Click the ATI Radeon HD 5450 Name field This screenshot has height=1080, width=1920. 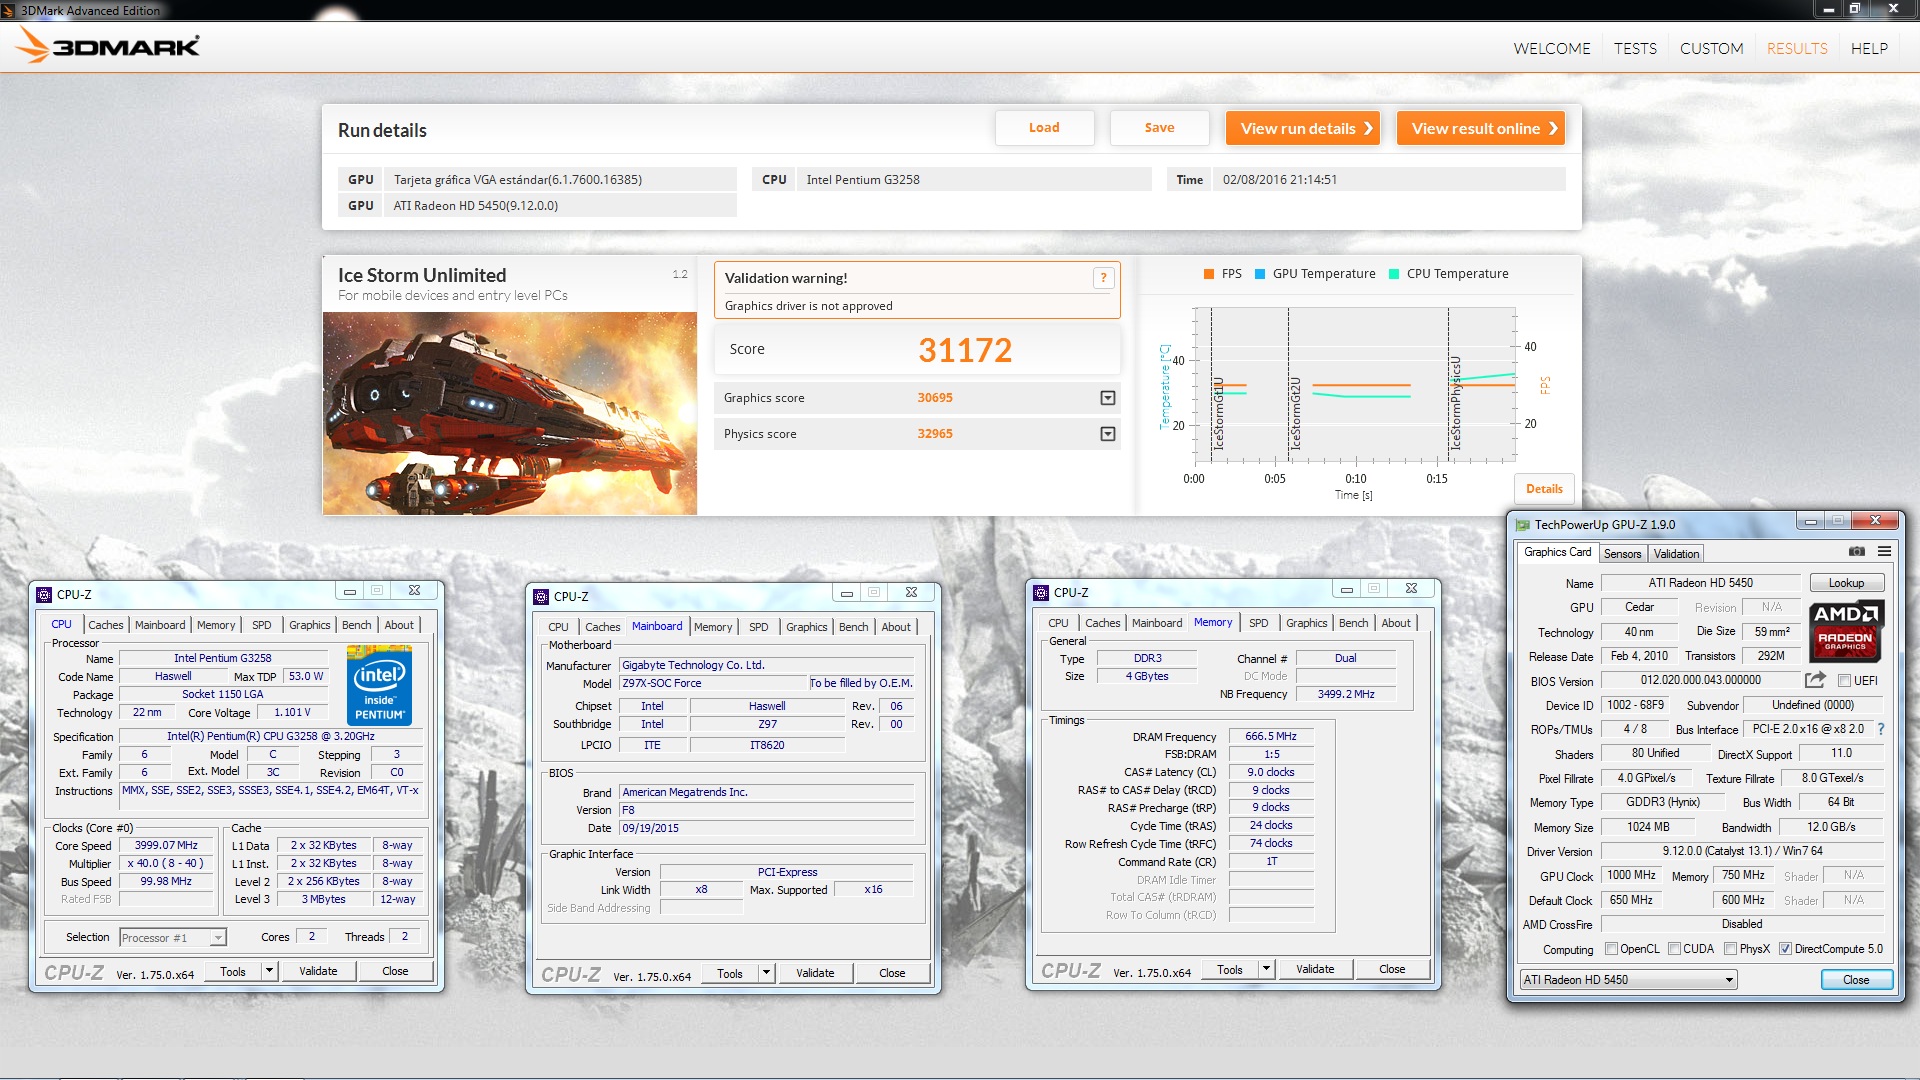[x=1700, y=583]
